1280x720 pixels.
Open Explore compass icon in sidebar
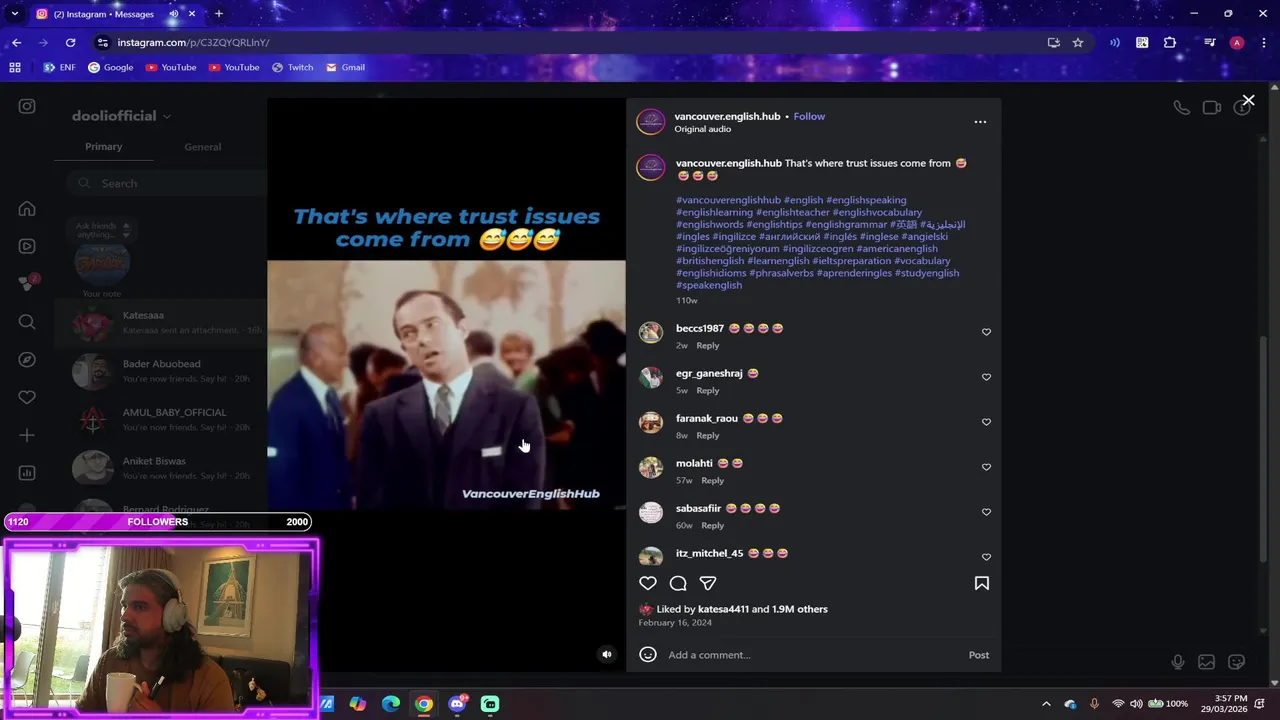[x=27, y=359]
